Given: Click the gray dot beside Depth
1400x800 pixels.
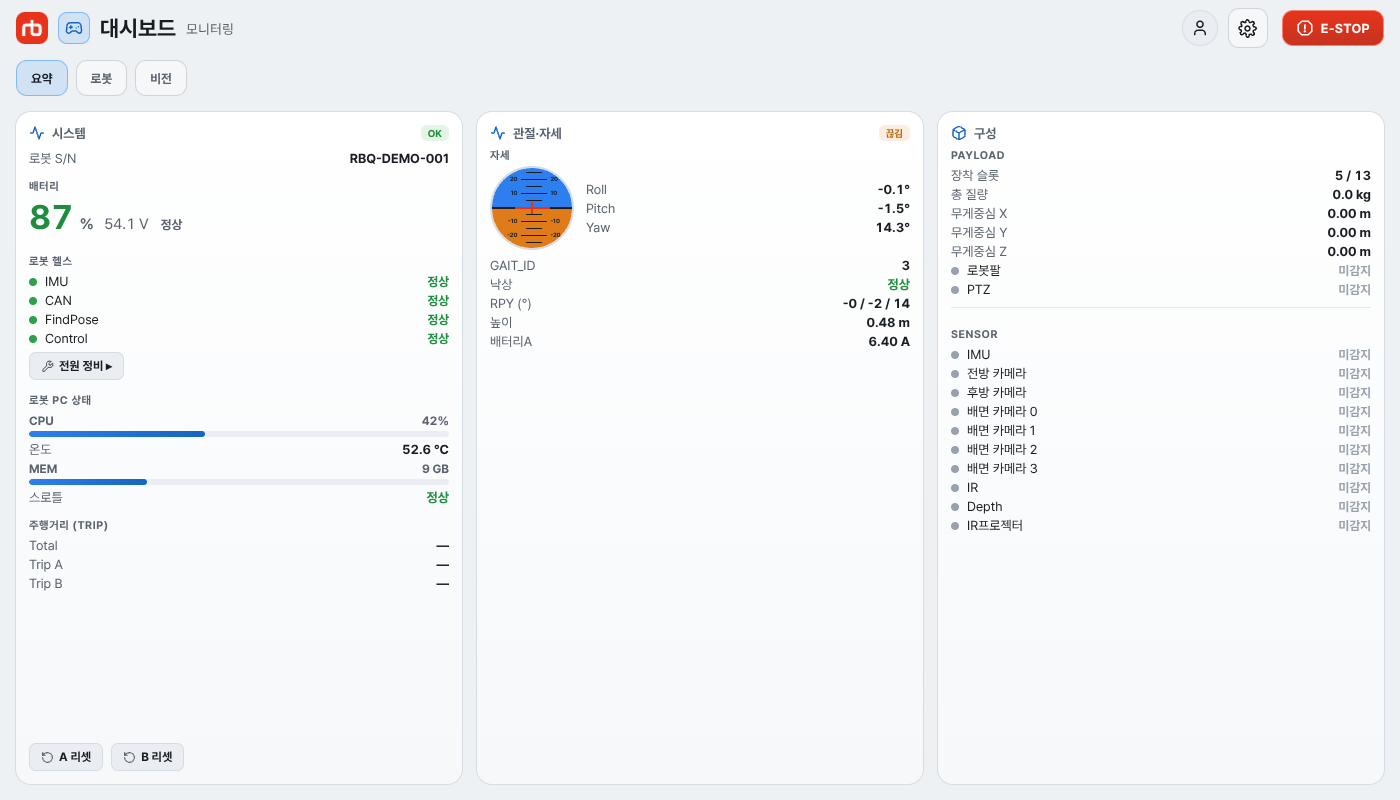Looking at the screenshot, I should pos(955,507).
